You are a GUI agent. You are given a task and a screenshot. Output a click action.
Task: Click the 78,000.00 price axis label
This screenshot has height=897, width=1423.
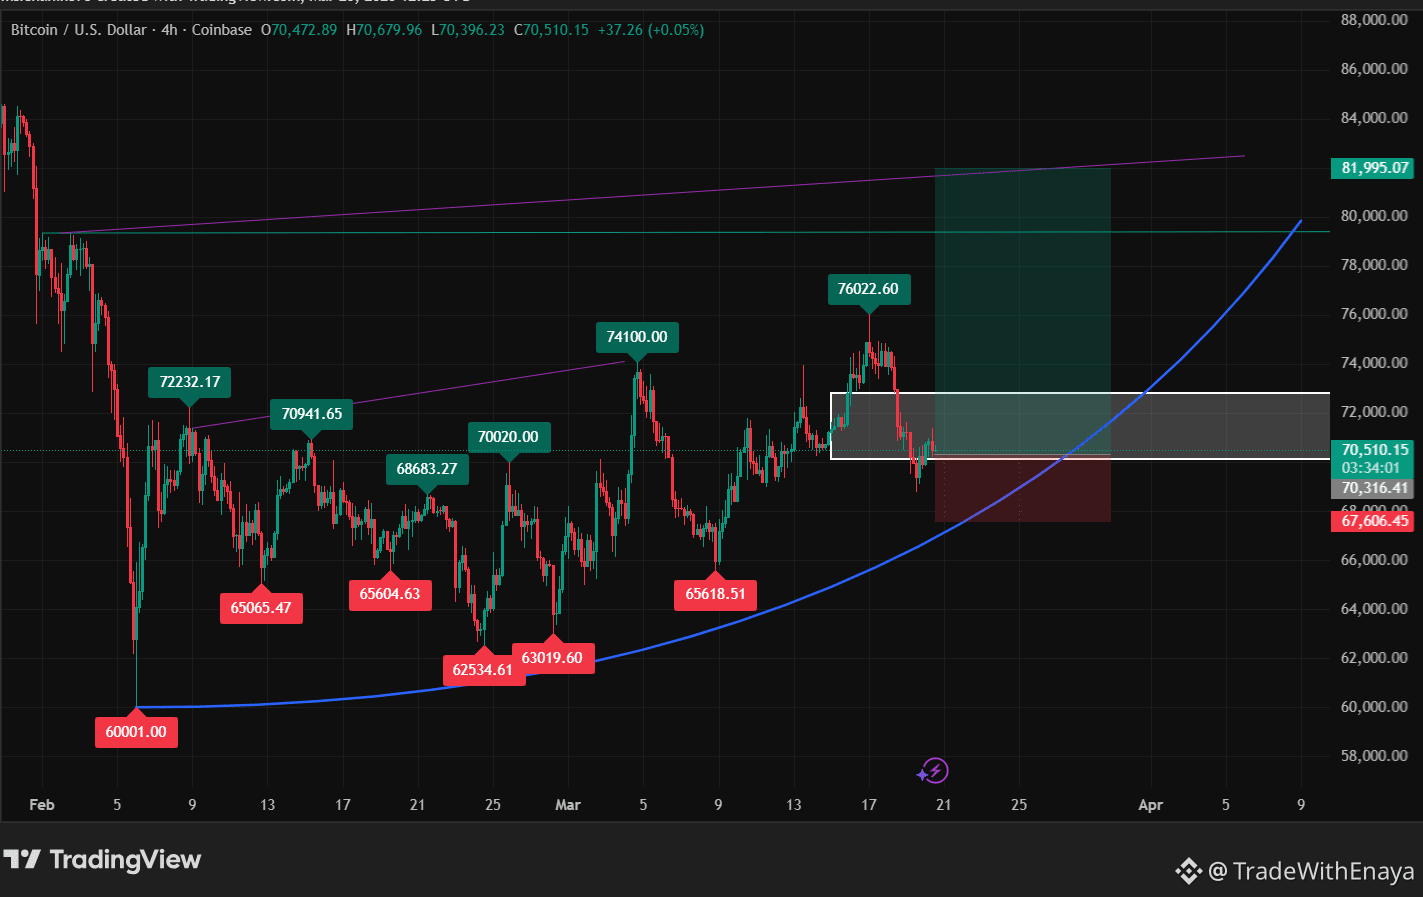click(x=1374, y=265)
